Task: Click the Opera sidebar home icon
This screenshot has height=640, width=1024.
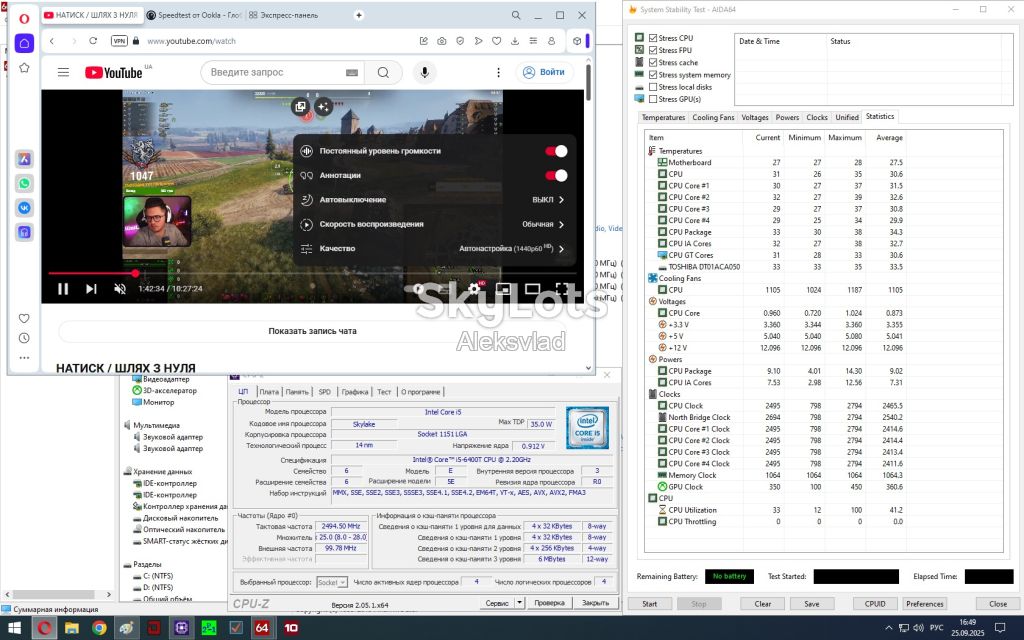Action: click(24, 44)
